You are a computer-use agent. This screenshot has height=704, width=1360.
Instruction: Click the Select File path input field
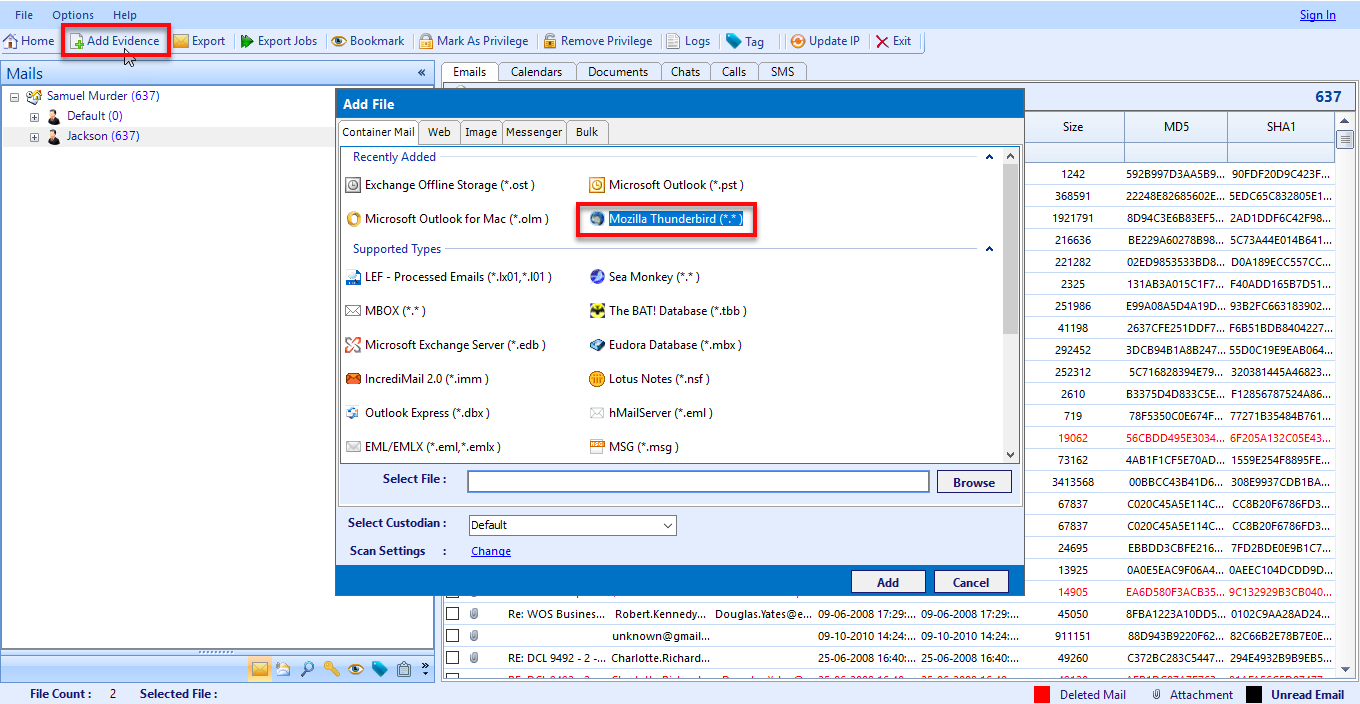coord(699,482)
